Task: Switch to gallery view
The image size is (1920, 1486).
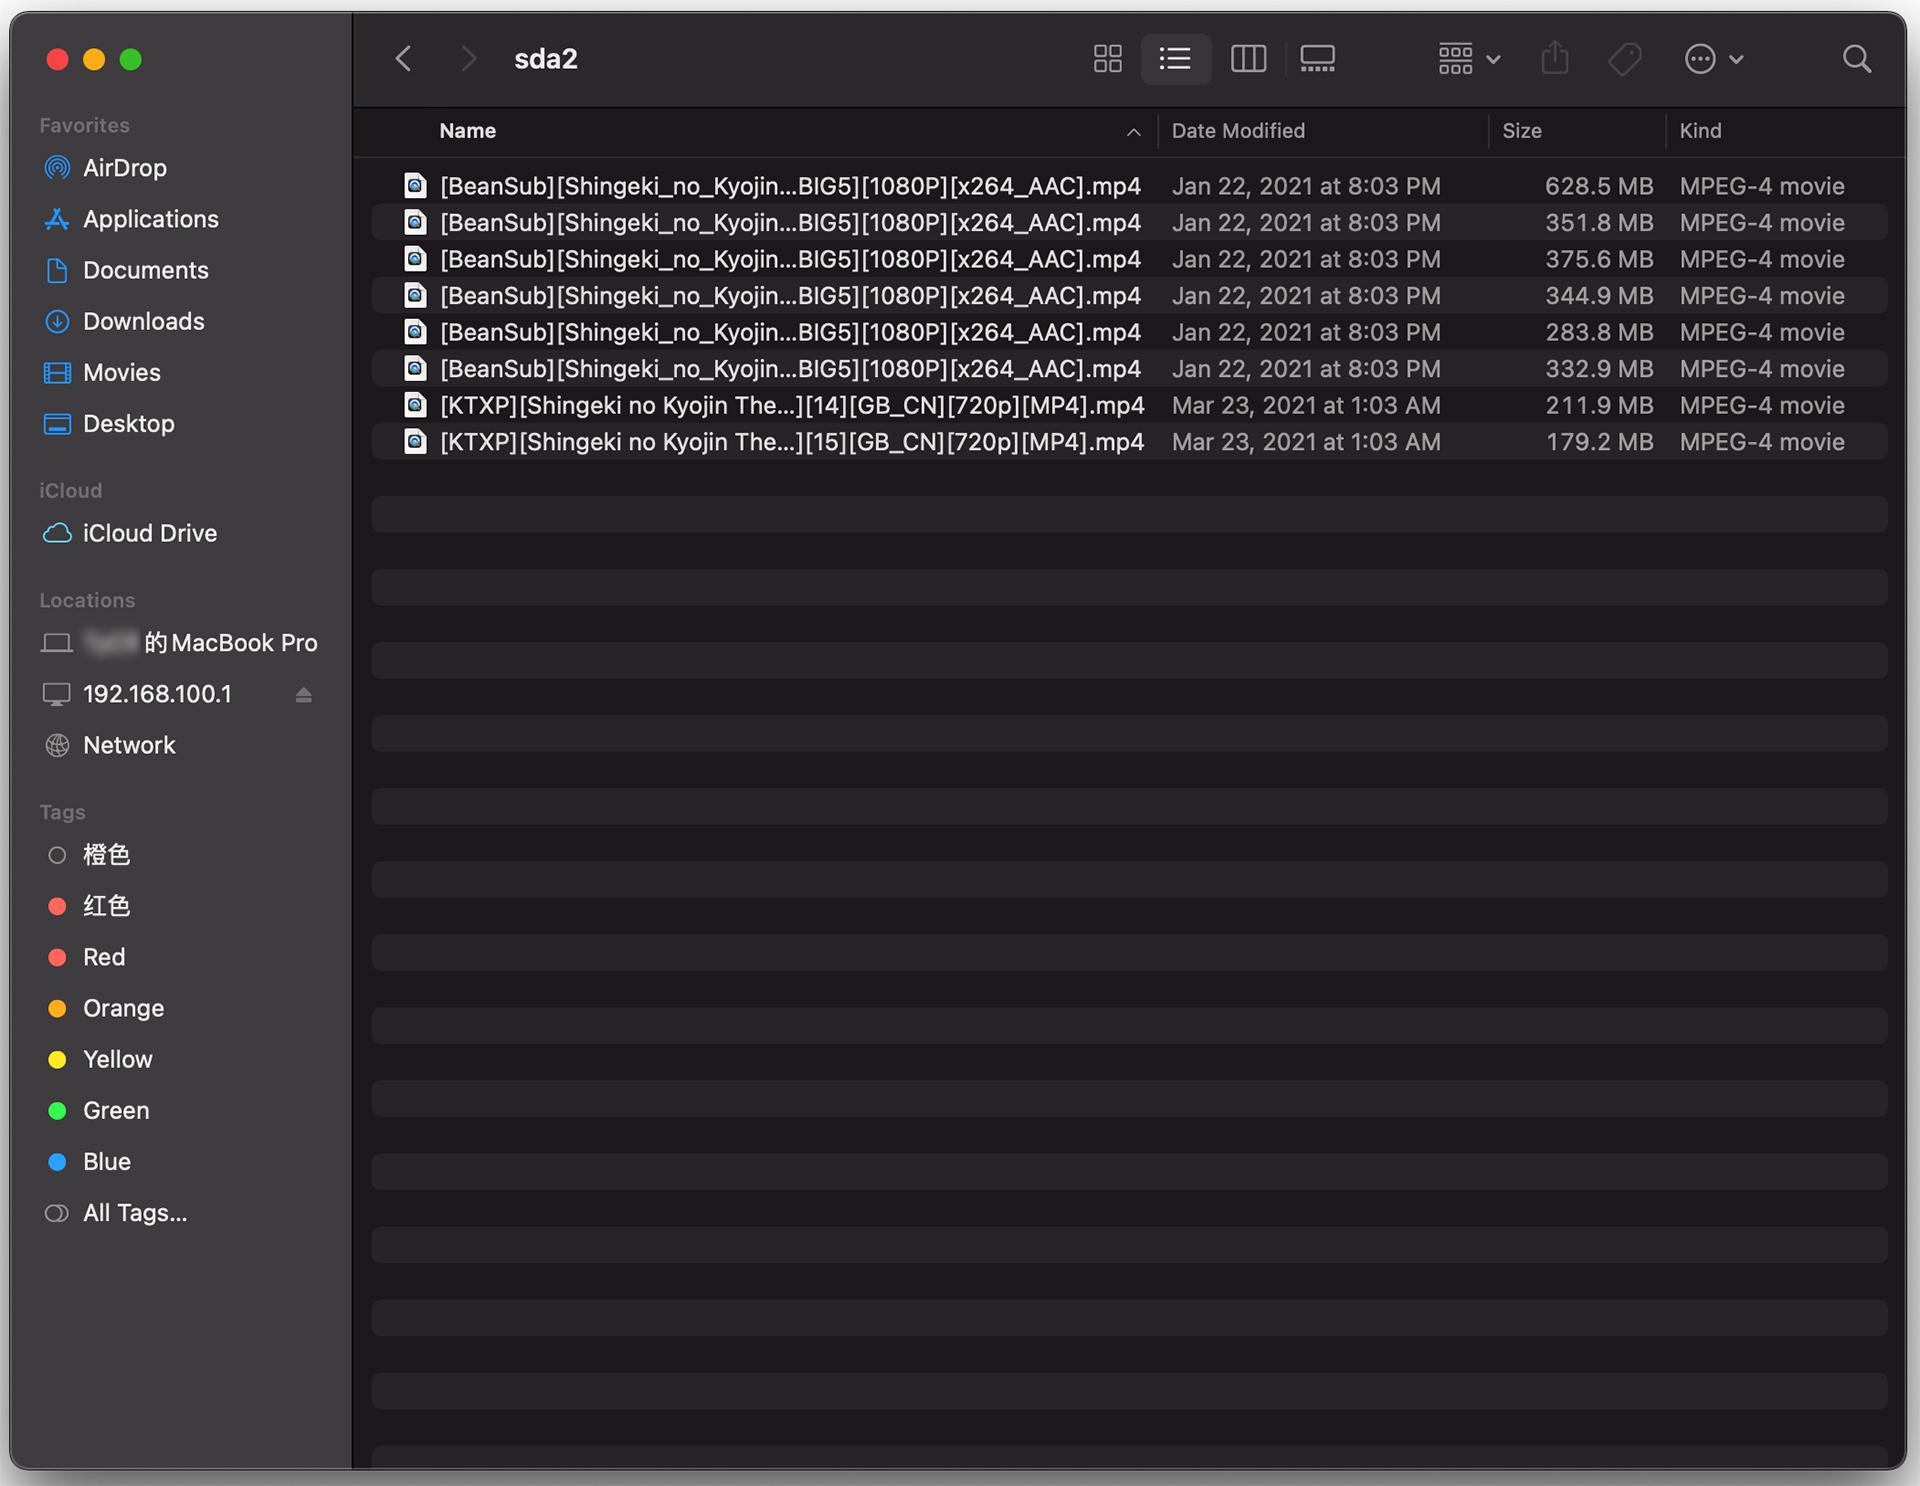Action: pos(1317,59)
